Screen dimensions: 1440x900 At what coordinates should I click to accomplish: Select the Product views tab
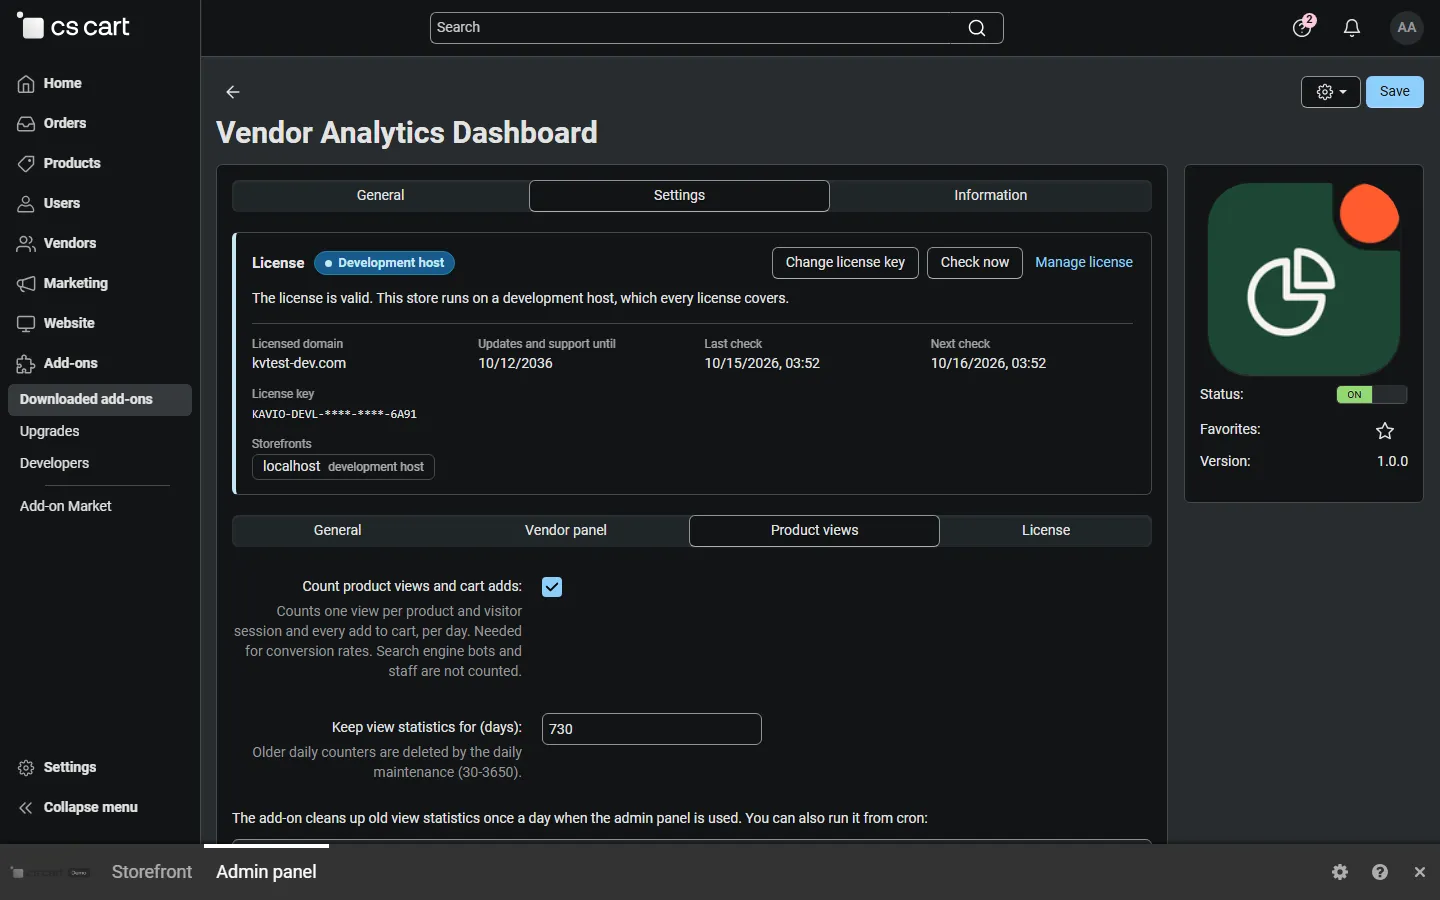pyautogui.click(x=815, y=531)
